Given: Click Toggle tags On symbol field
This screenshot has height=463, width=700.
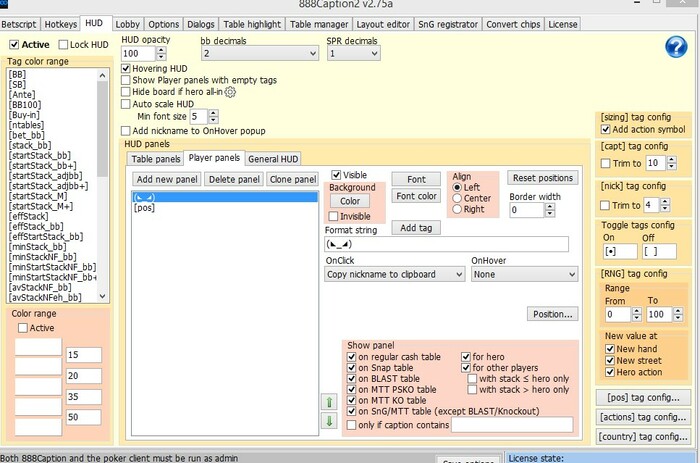Looking at the screenshot, I should point(620,251).
